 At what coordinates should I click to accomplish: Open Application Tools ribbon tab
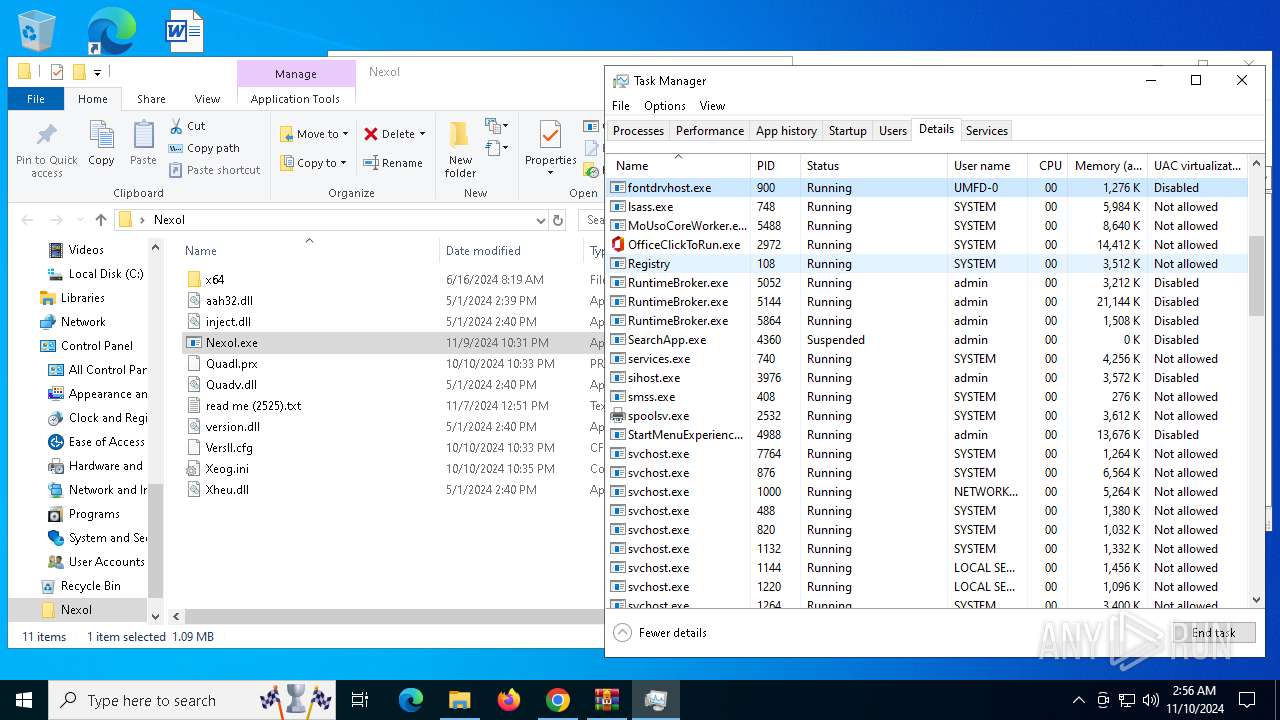click(295, 99)
